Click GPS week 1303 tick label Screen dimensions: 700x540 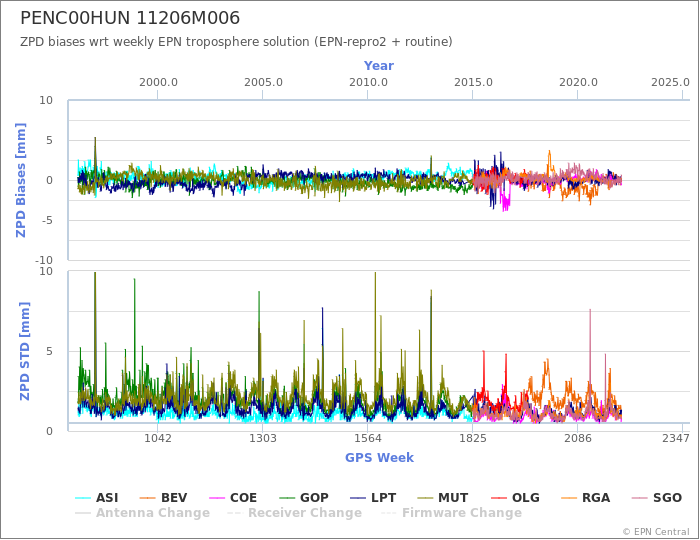[x=262, y=438]
